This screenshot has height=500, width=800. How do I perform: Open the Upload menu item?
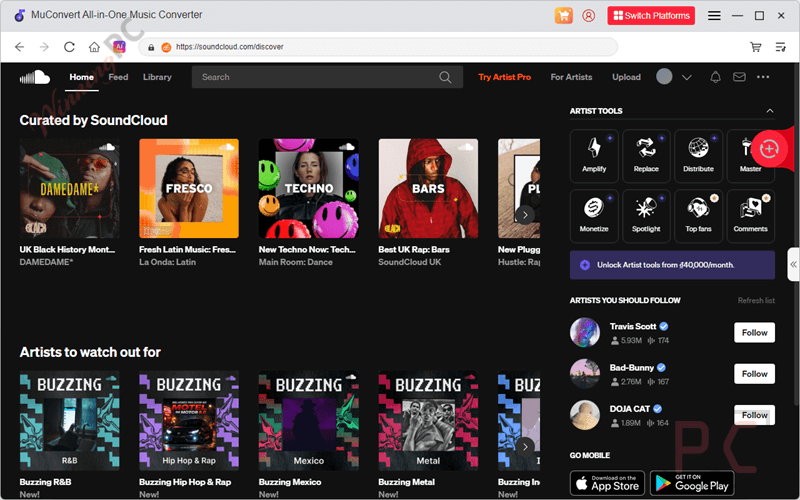(x=627, y=77)
